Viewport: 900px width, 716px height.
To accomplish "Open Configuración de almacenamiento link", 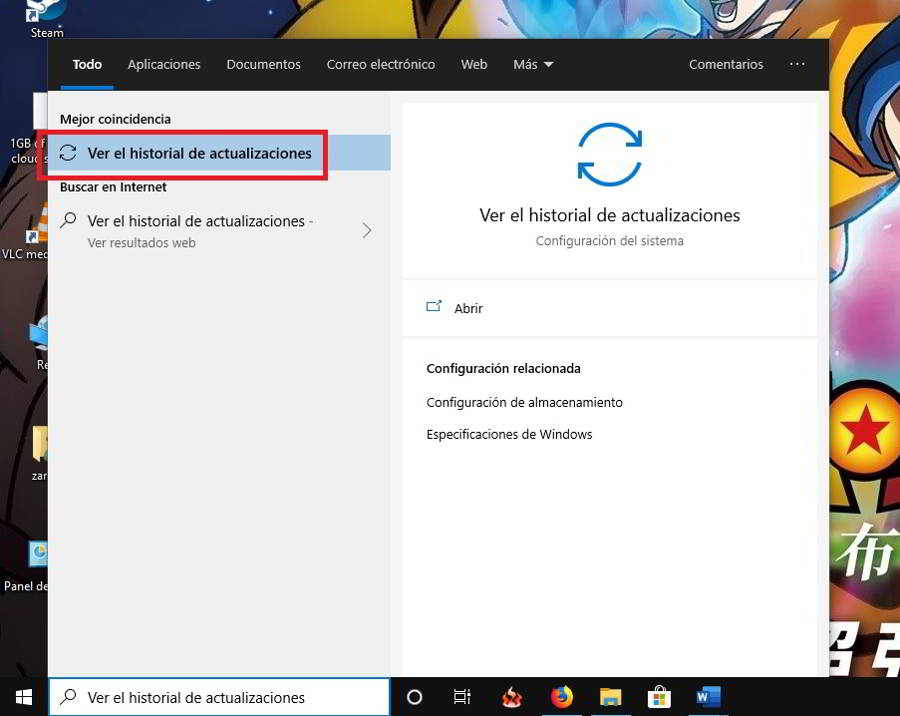I will click(524, 402).
